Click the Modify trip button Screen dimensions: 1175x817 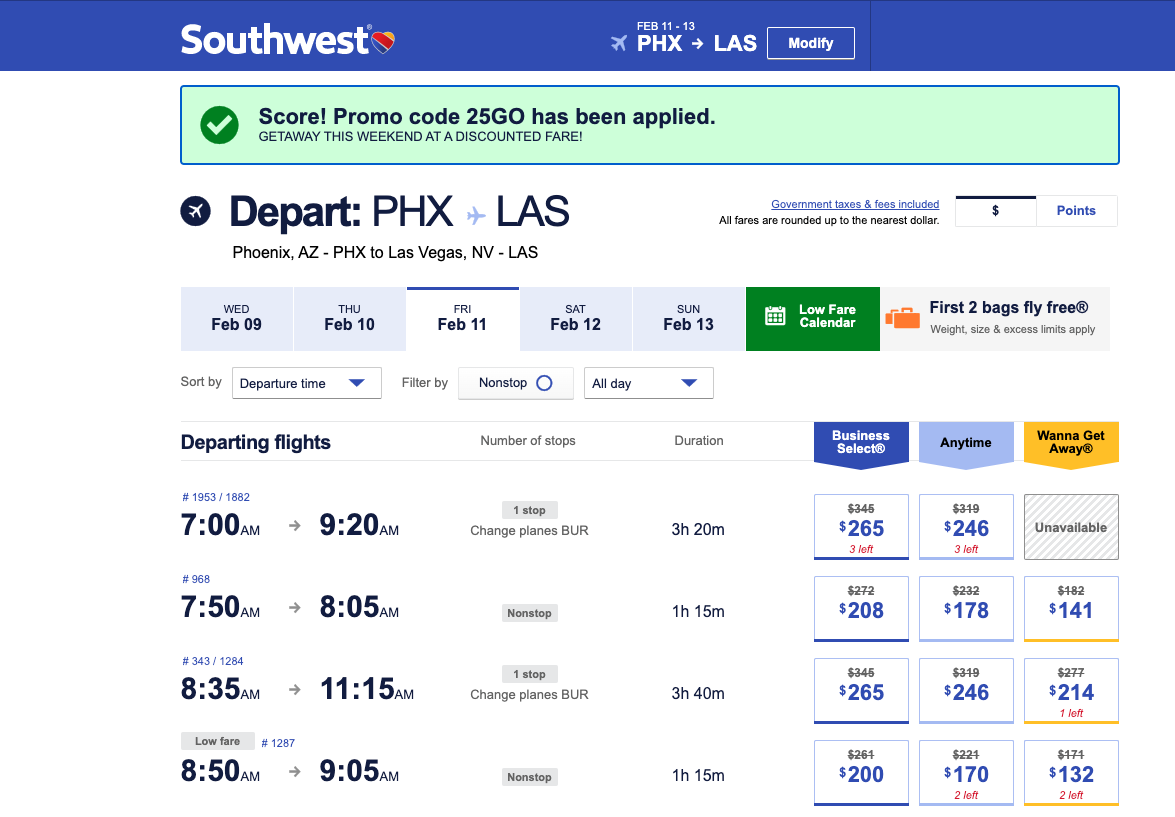point(810,43)
